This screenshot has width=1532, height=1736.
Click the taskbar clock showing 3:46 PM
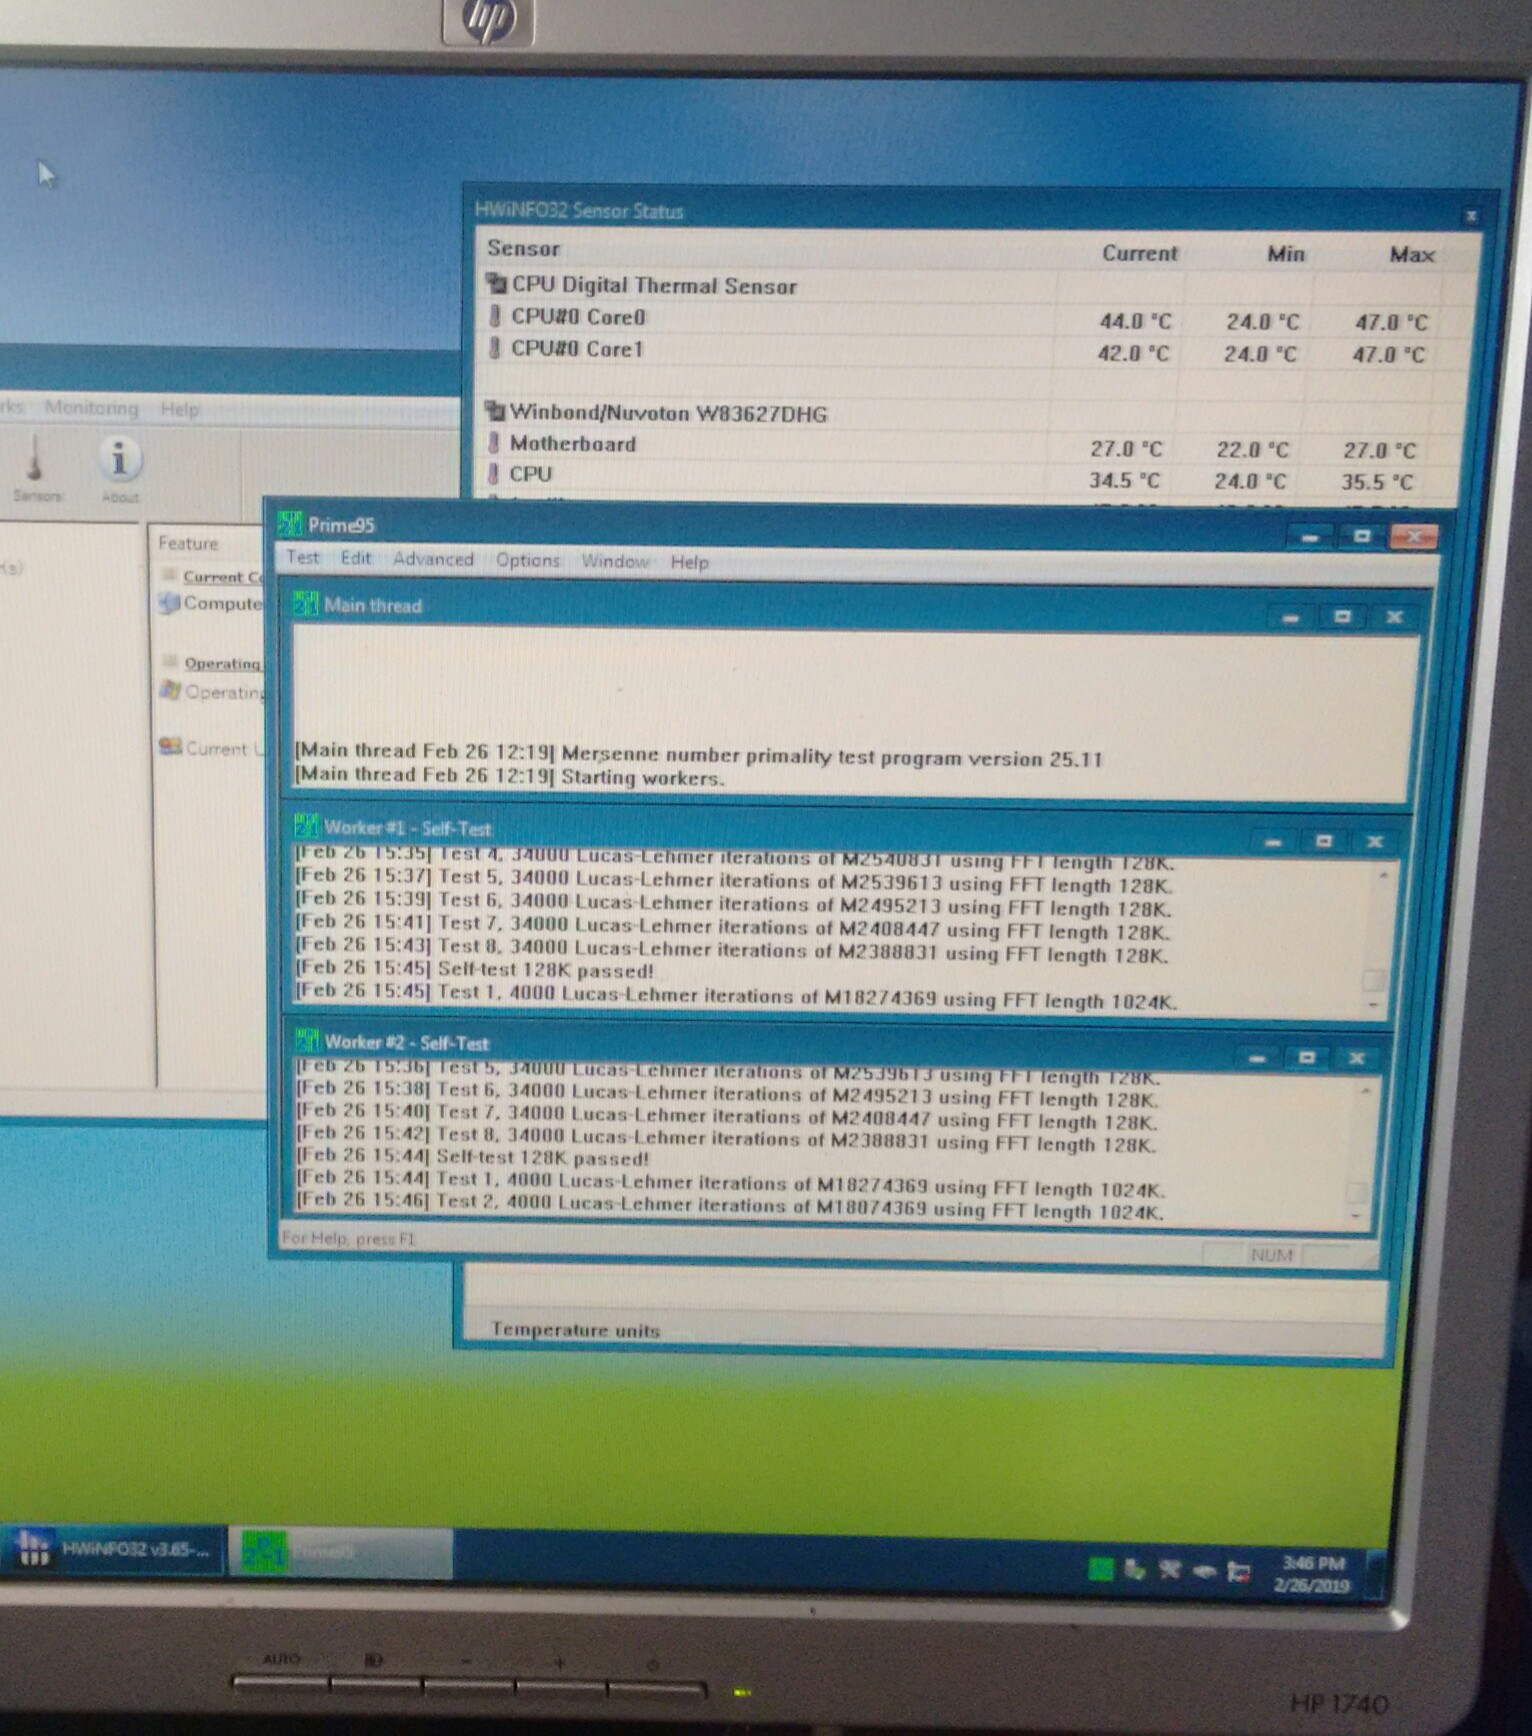pyautogui.click(x=1313, y=1573)
